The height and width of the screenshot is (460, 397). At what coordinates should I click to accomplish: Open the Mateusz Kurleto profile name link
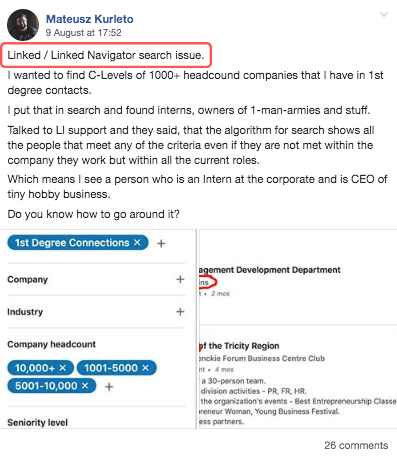point(89,19)
